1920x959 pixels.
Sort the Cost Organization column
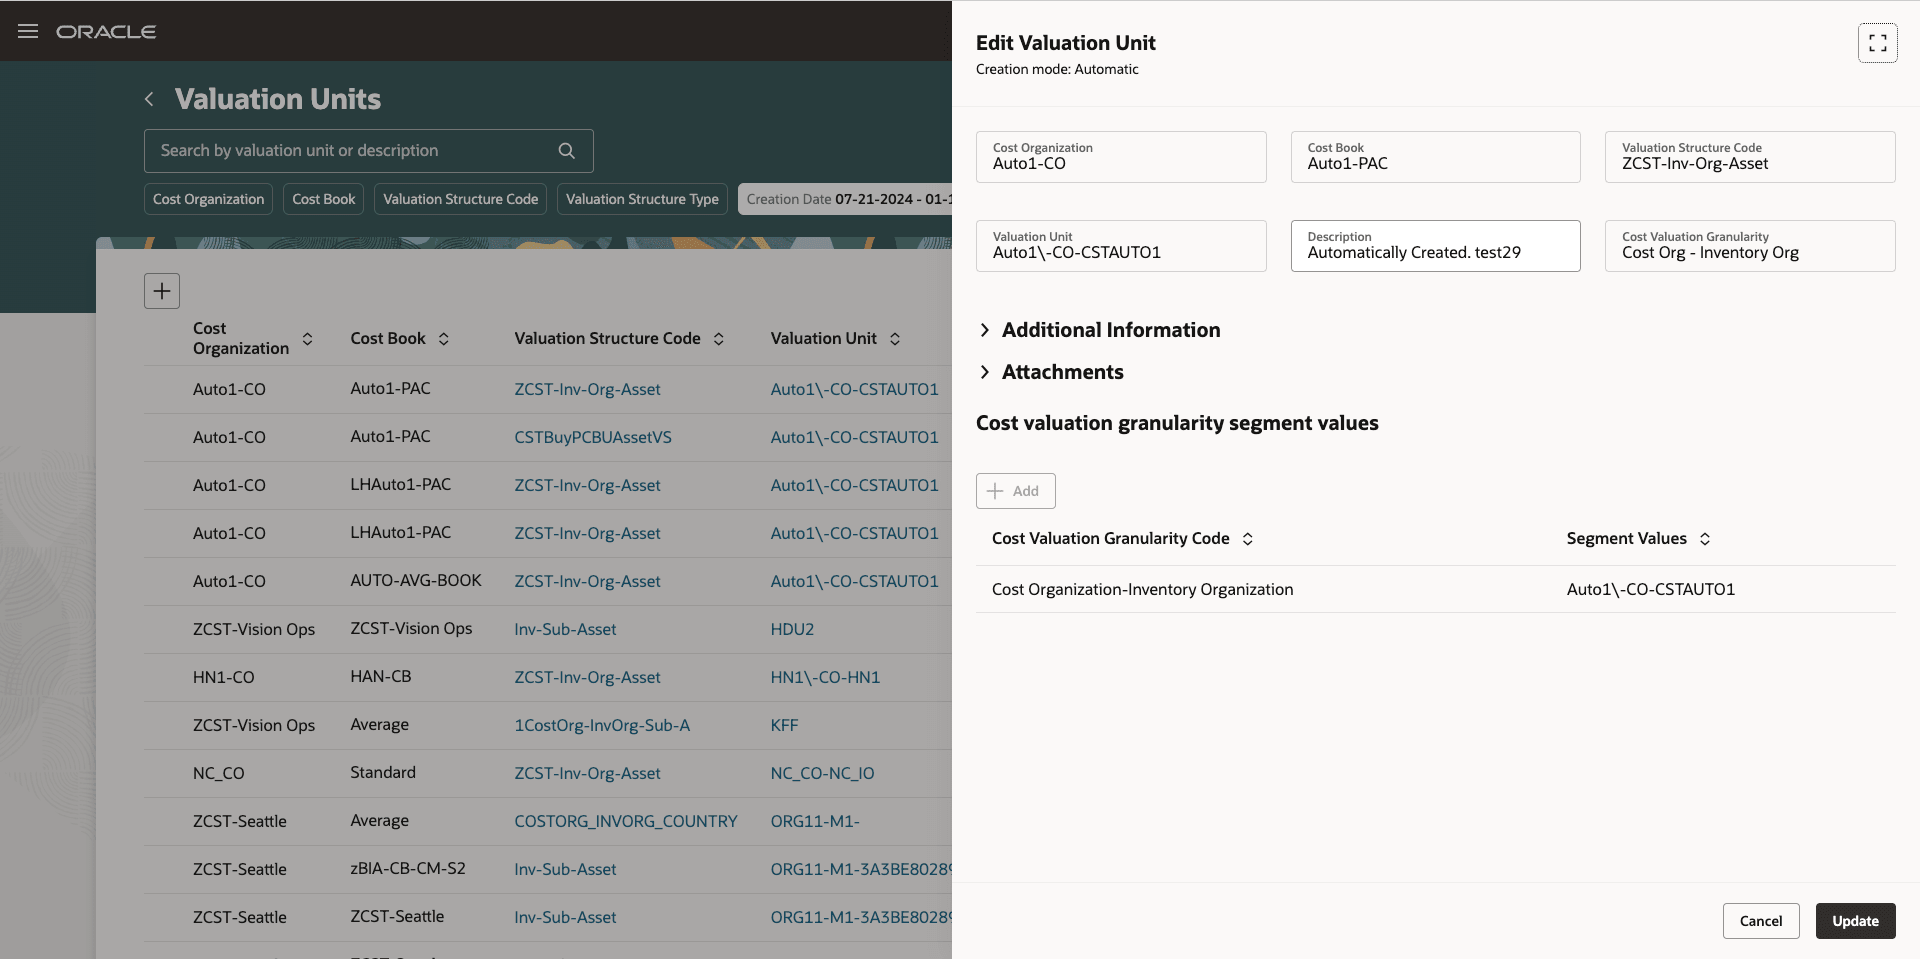309,338
